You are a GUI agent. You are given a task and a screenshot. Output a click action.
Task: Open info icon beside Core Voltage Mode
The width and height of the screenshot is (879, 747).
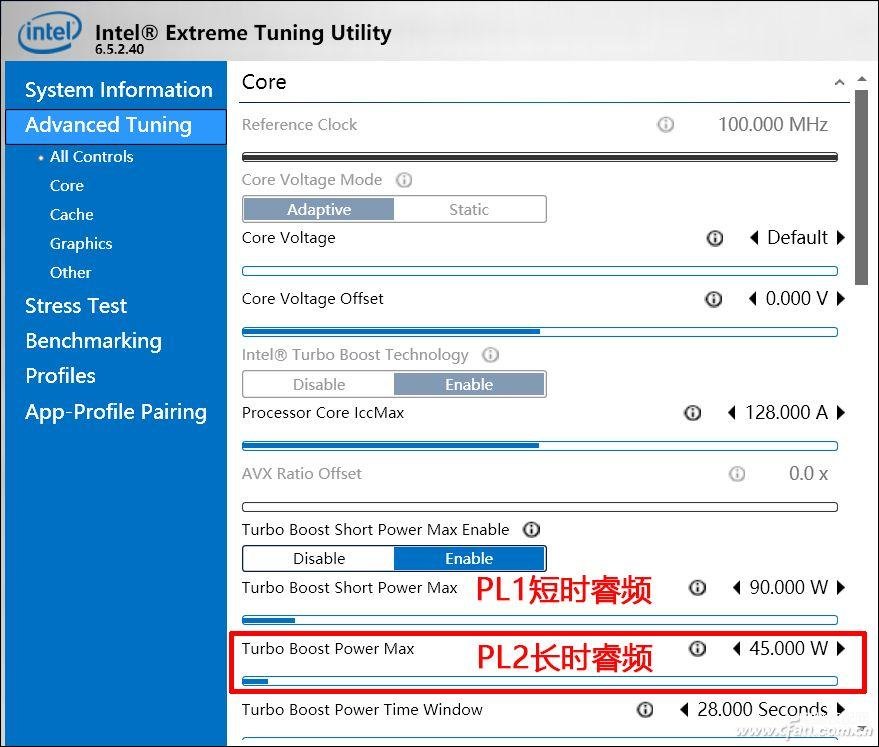404,180
